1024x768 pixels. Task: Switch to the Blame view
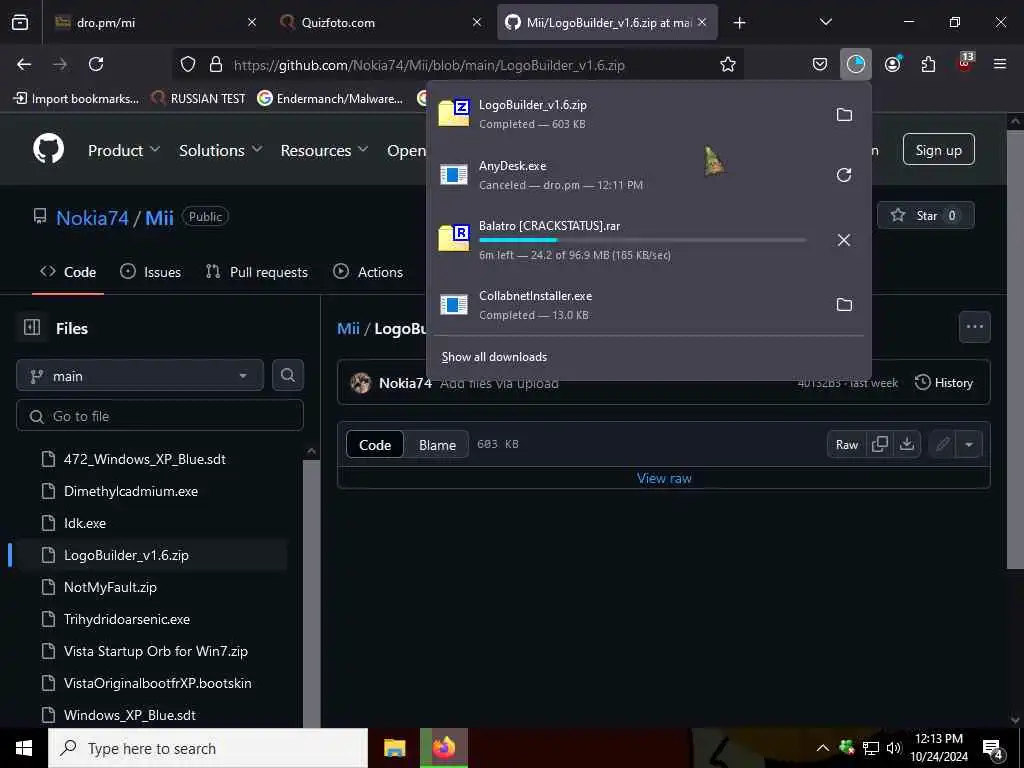437,445
